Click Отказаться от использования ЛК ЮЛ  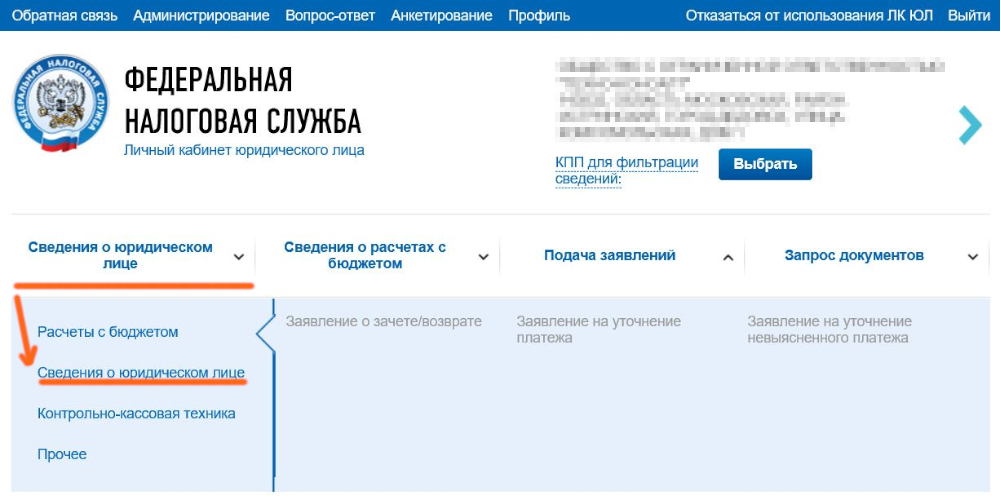[809, 15]
